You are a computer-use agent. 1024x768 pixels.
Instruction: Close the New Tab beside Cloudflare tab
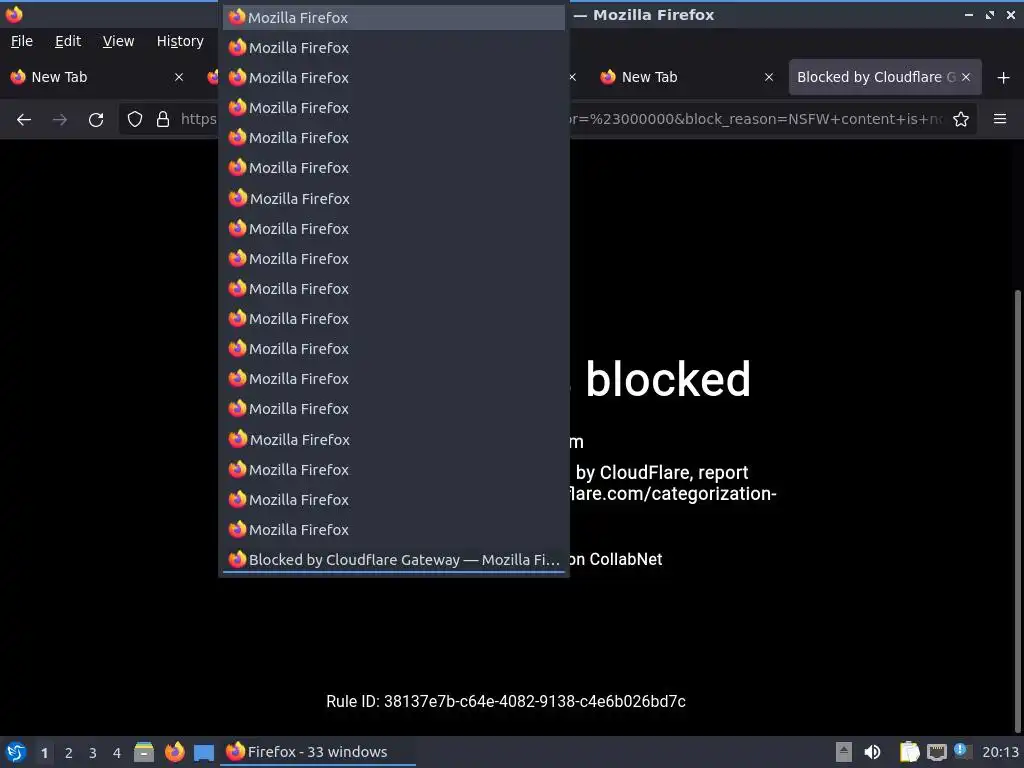(x=769, y=77)
